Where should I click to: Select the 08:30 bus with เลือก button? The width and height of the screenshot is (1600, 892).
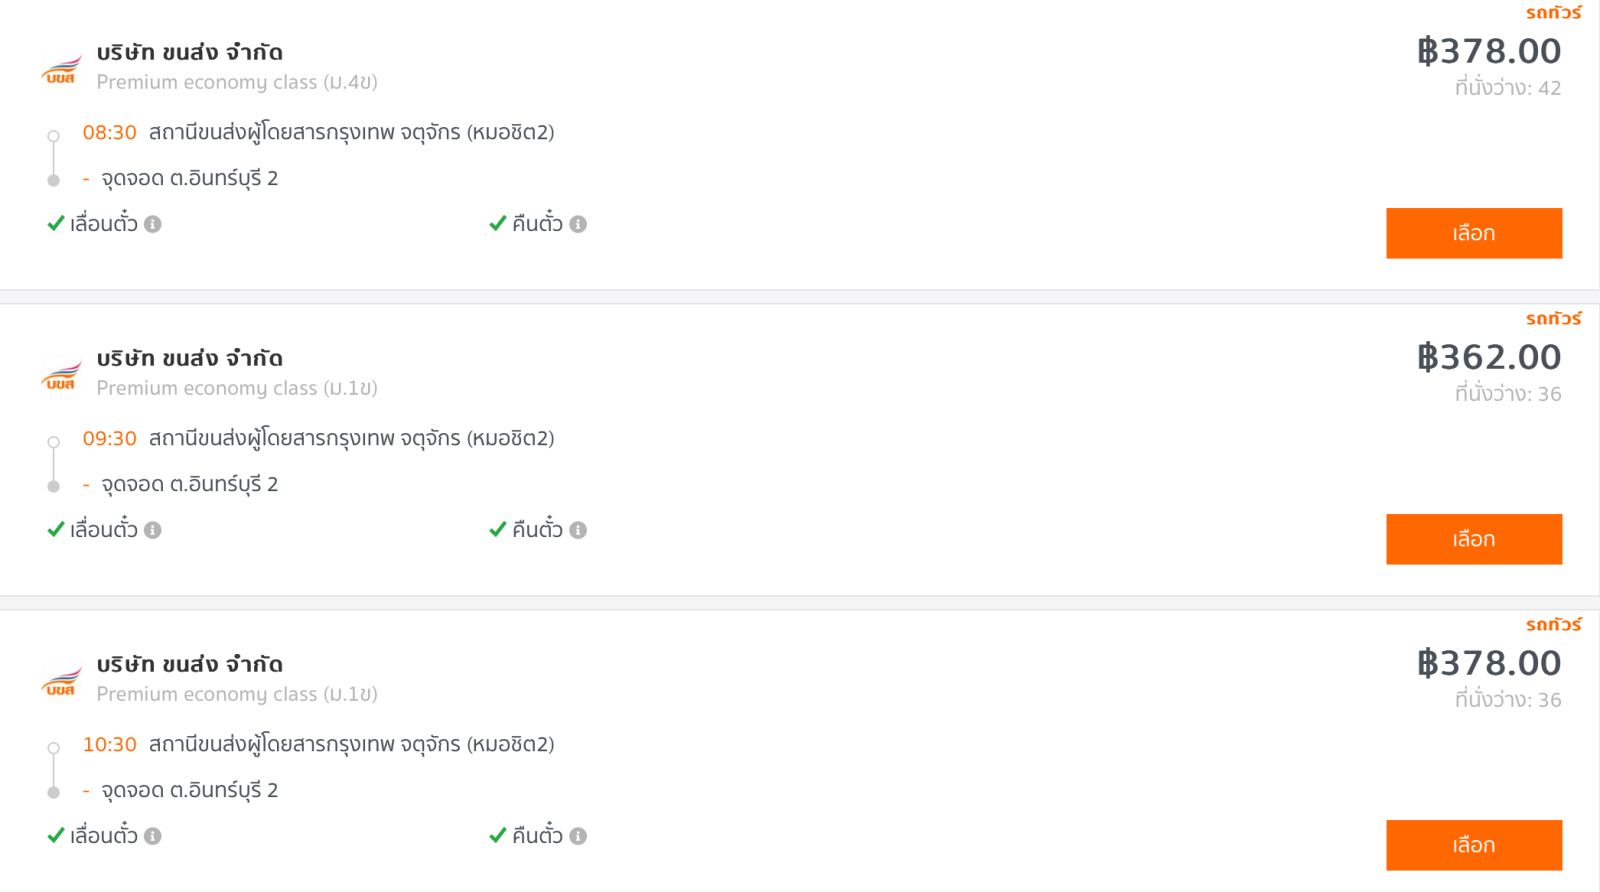(1474, 233)
